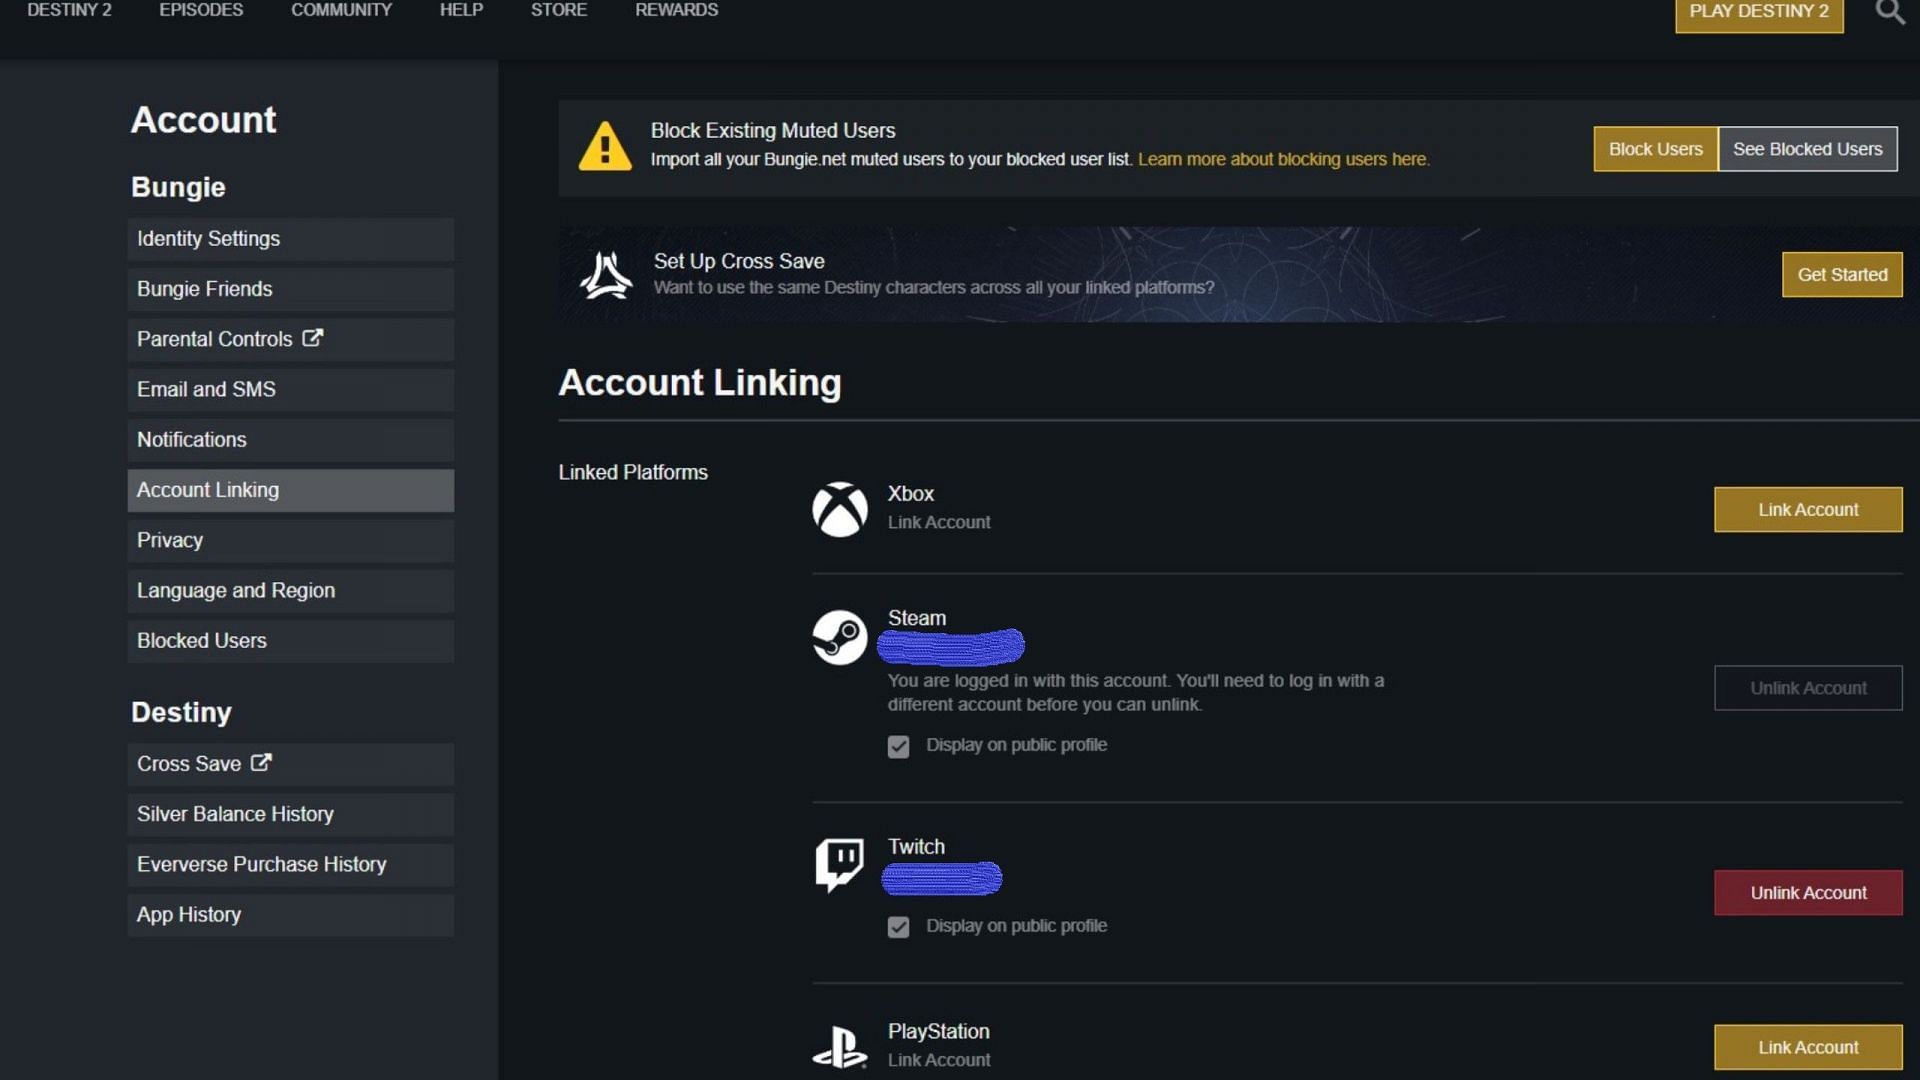Click the See Blocked Users button
Screen dimensions: 1920x1080
[1807, 149]
